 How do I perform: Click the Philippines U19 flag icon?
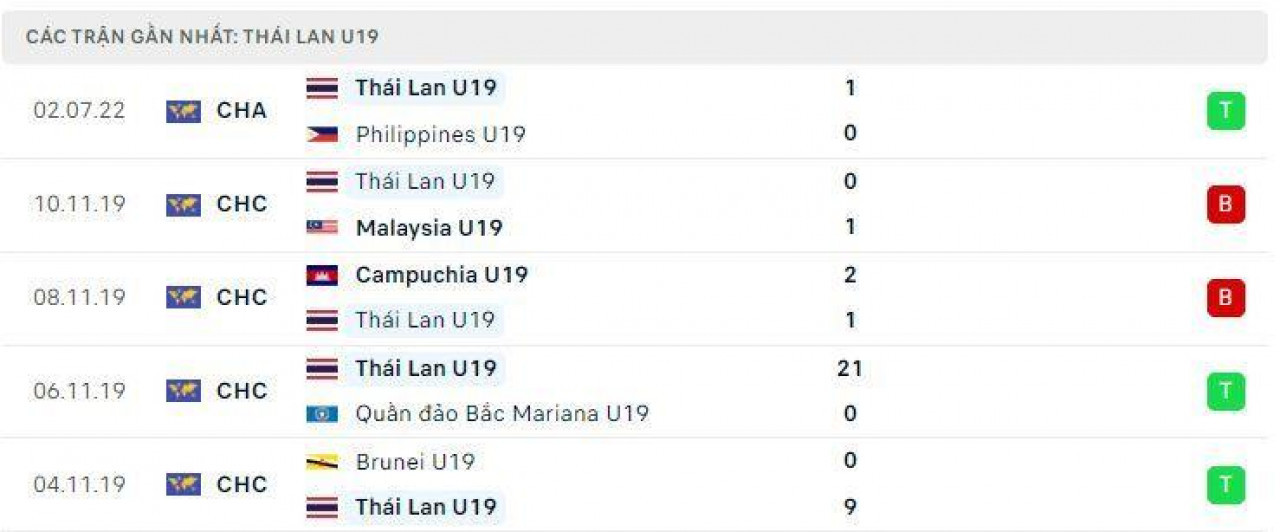[322, 134]
